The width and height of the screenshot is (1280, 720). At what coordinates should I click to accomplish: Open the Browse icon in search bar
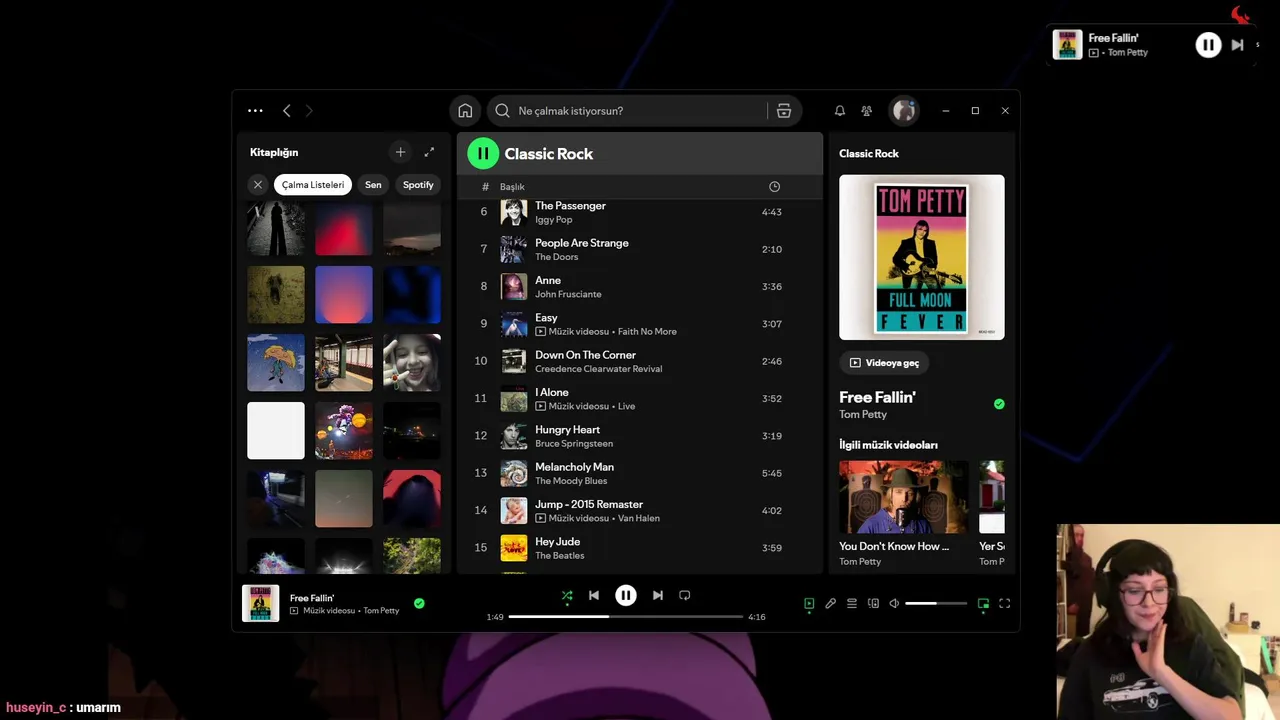click(784, 111)
